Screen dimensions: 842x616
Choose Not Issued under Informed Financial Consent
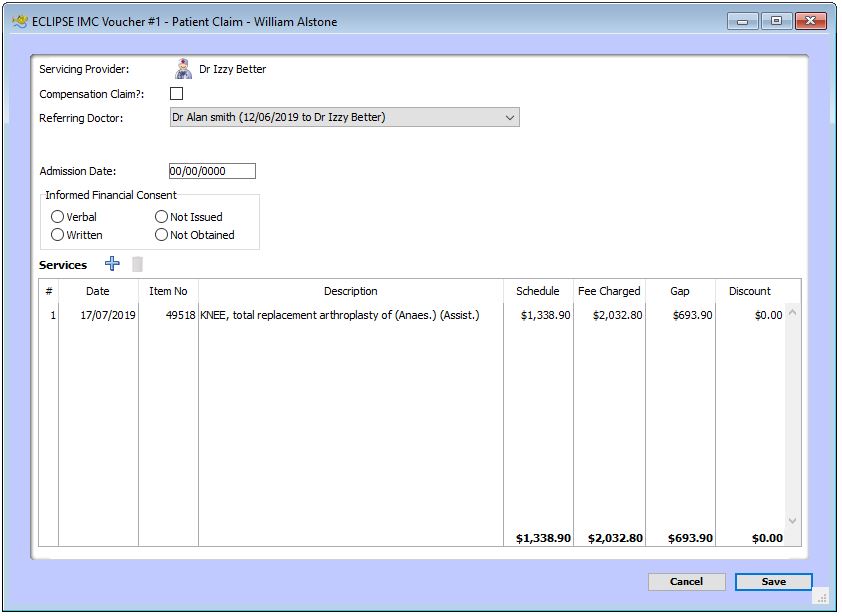pyautogui.click(x=161, y=216)
